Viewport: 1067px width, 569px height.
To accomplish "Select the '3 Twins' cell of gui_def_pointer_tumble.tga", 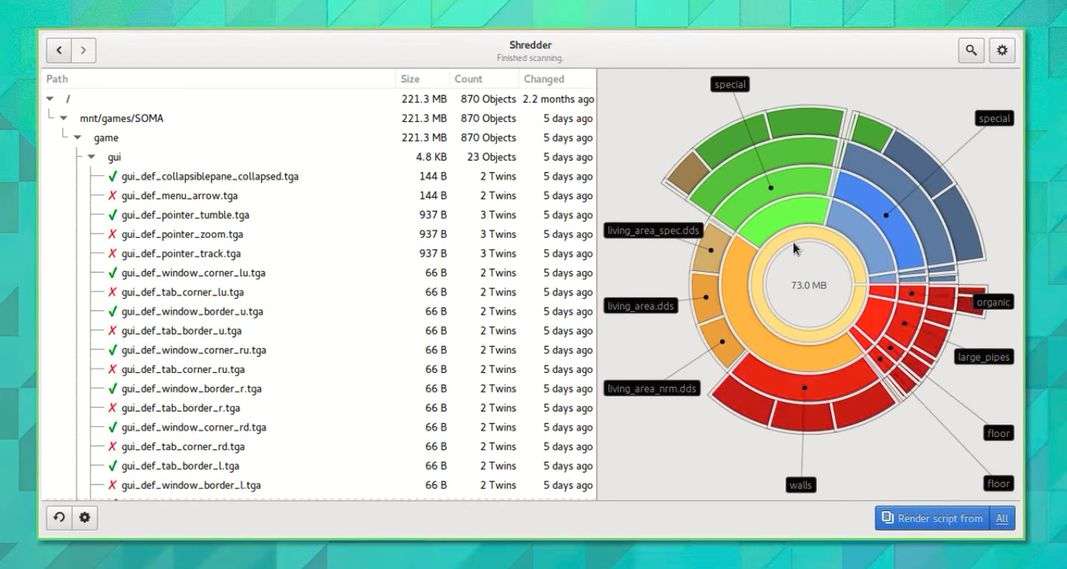I will (x=498, y=215).
